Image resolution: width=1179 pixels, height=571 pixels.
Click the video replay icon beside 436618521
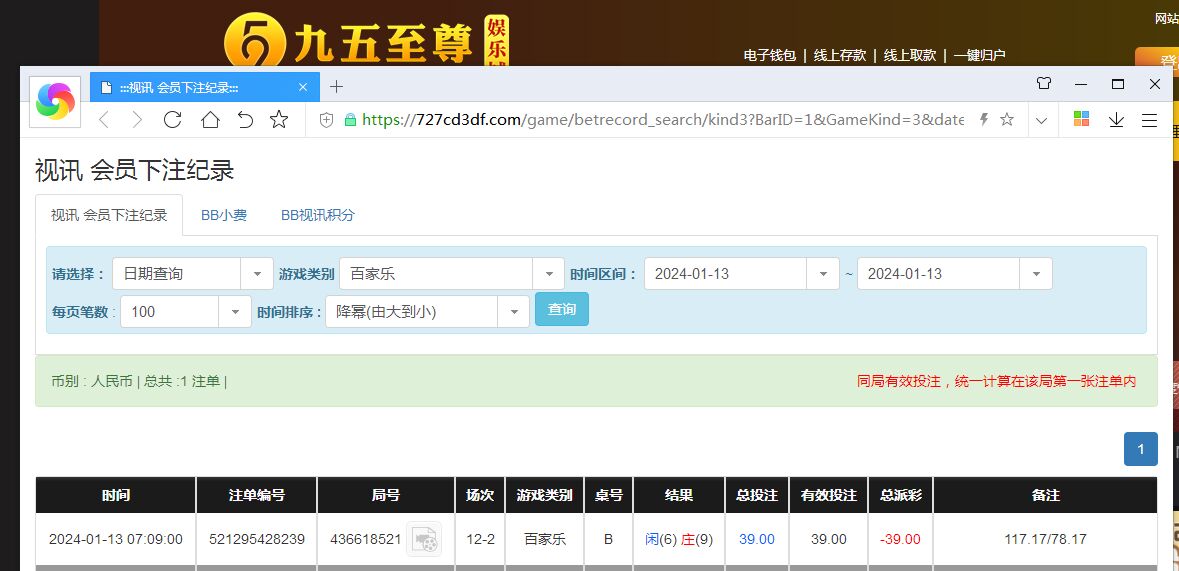tap(424, 539)
